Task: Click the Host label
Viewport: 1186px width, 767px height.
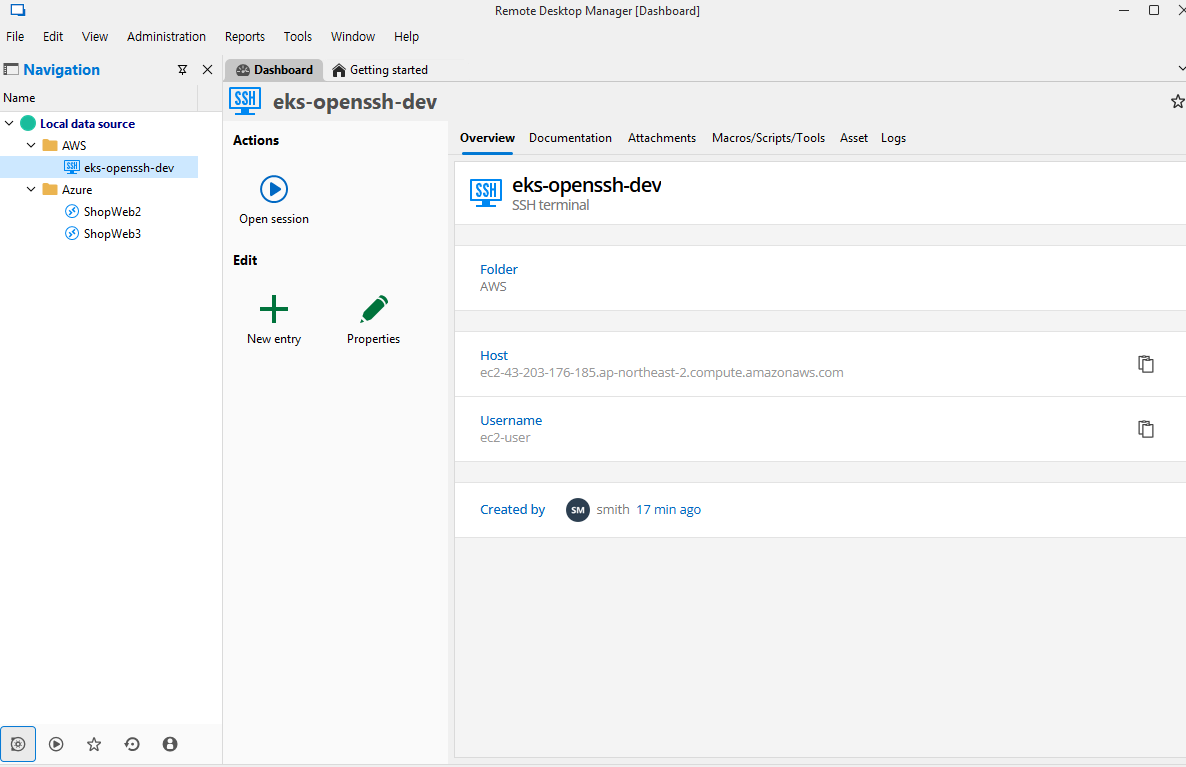Action: [x=494, y=356]
